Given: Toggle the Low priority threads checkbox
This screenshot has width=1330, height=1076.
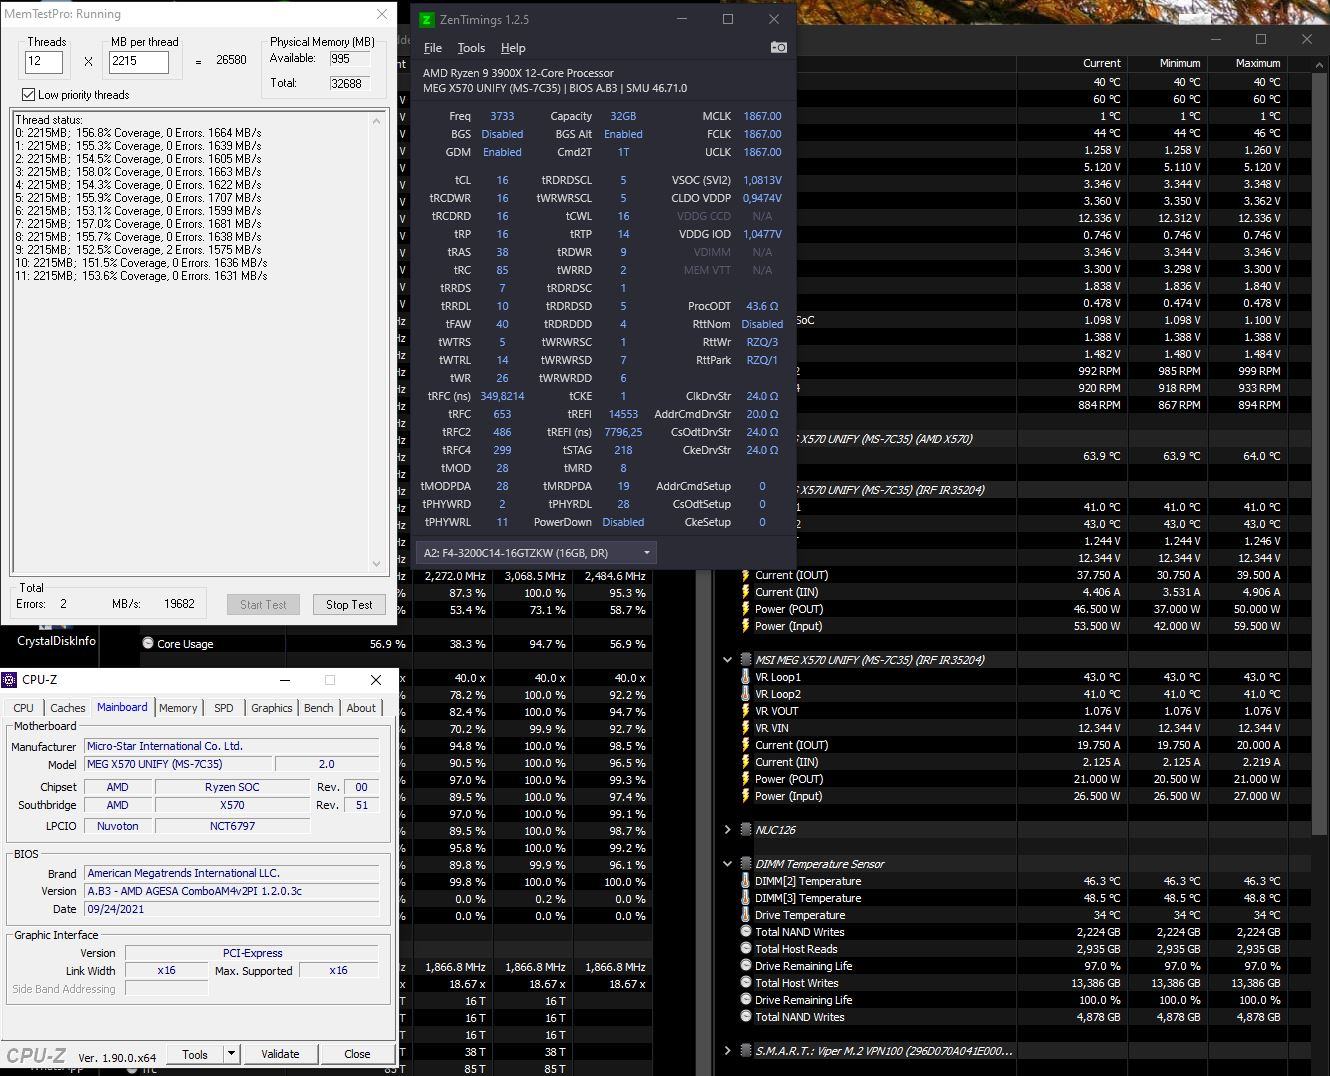Looking at the screenshot, I should (28, 95).
